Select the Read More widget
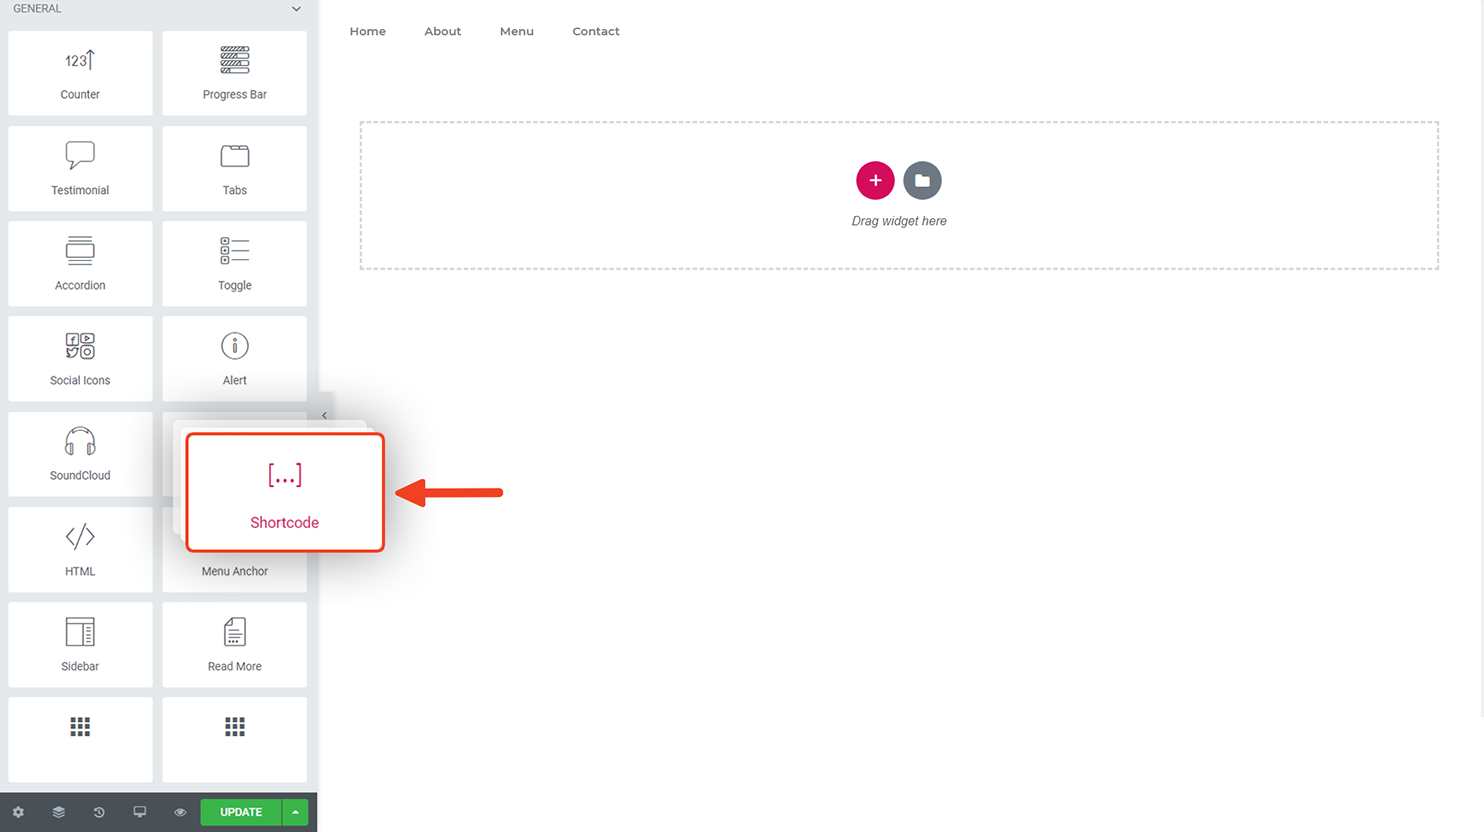Screen dimensions: 1484x832 click(235, 645)
